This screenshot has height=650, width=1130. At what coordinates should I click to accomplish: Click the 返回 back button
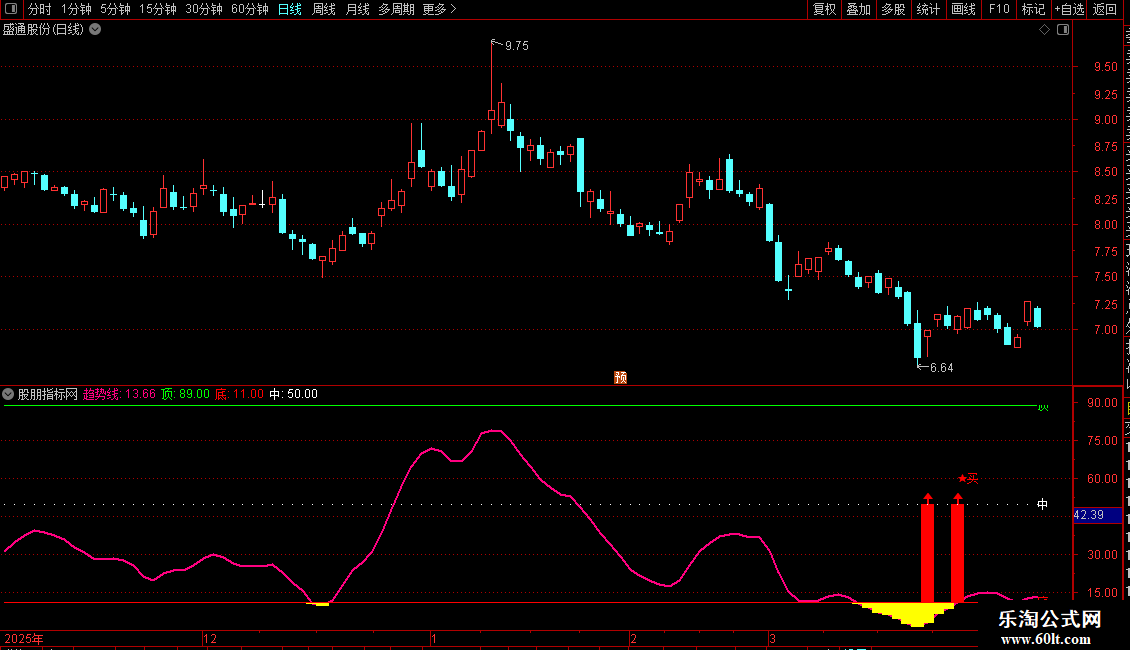pyautogui.click(x=1105, y=10)
